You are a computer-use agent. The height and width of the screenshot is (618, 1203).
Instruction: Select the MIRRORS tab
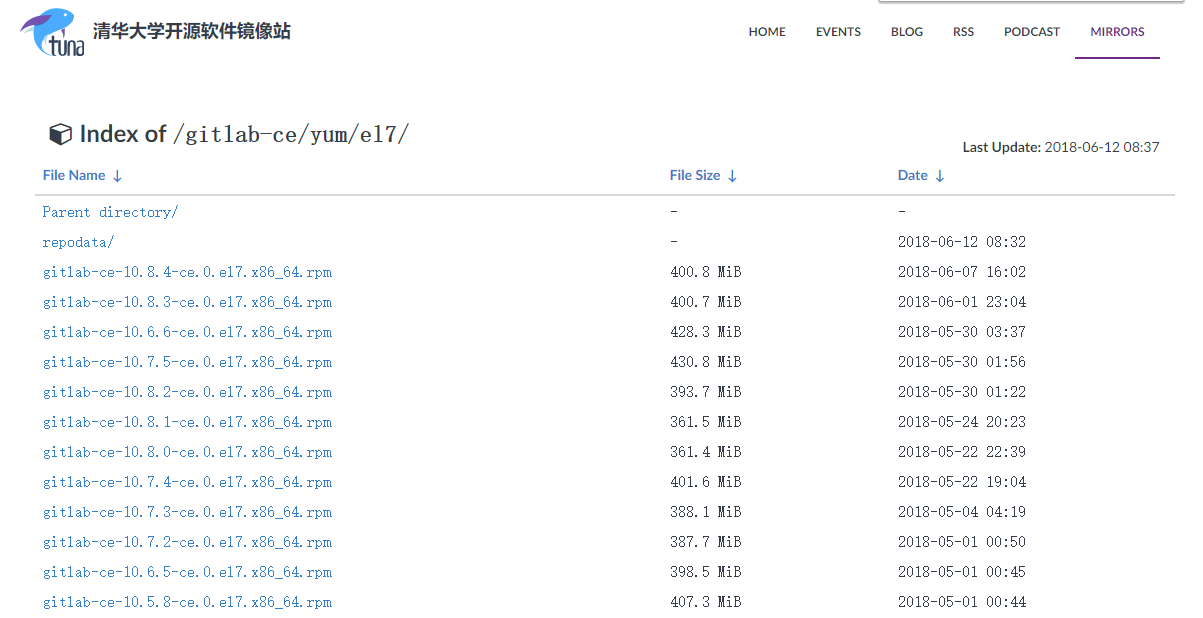click(x=1117, y=32)
